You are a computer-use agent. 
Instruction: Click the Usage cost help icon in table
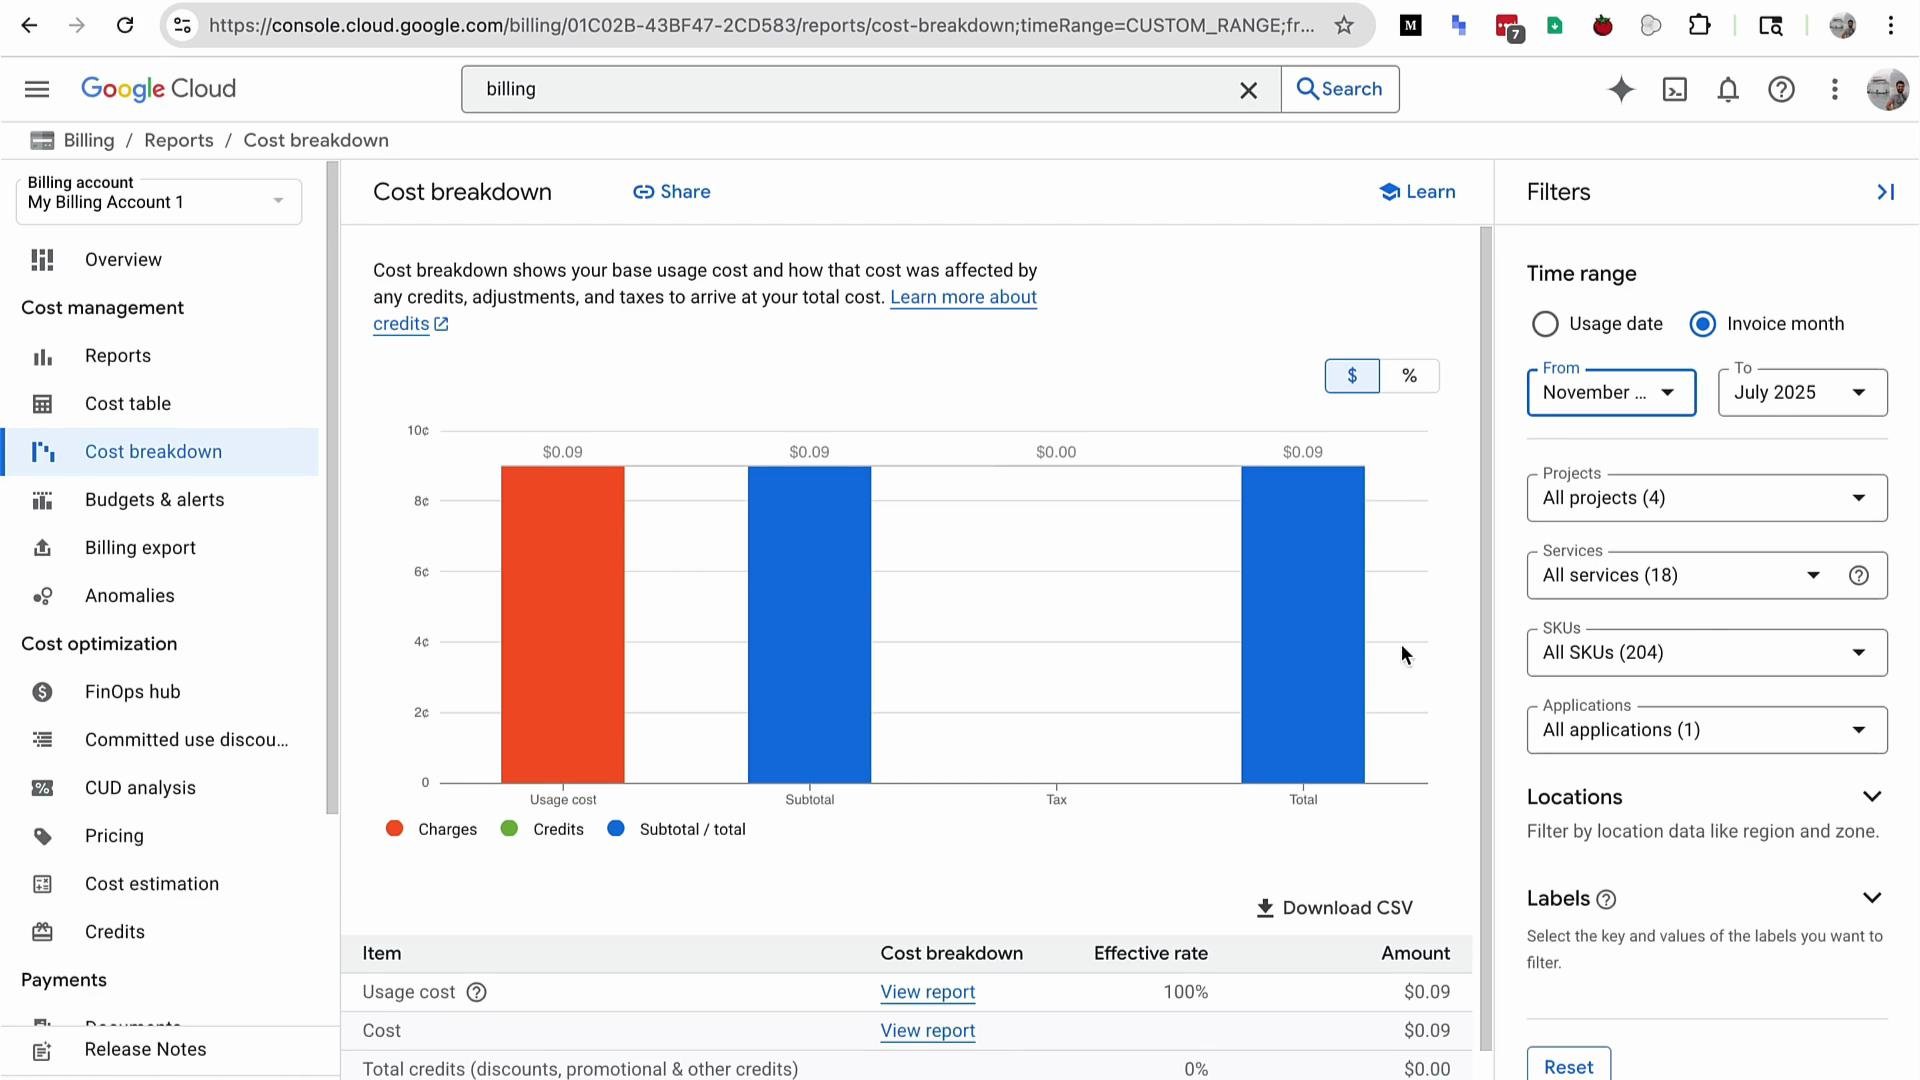click(477, 993)
